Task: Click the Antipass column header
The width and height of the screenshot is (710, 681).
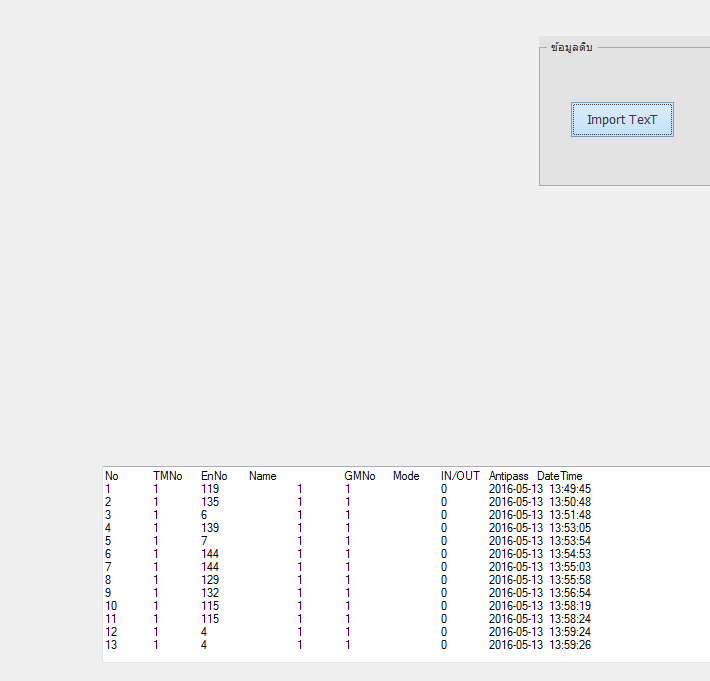Action: point(509,476)
